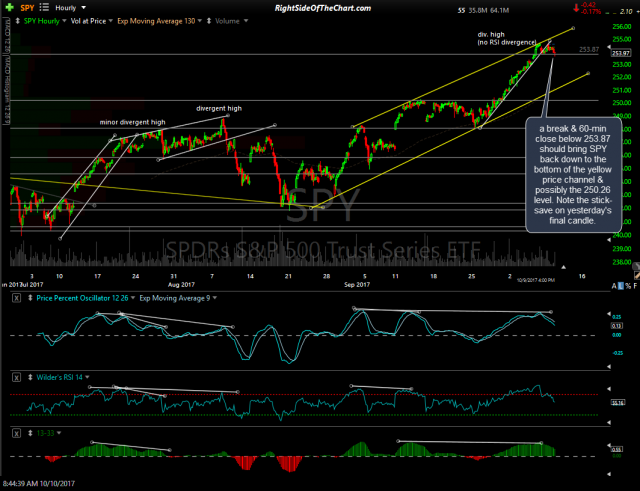Image resolution: width=640 pixels, height=491 pixels.
Task: Click the reorder arrows beside SPY Hourly
Action: coord(18,21)
